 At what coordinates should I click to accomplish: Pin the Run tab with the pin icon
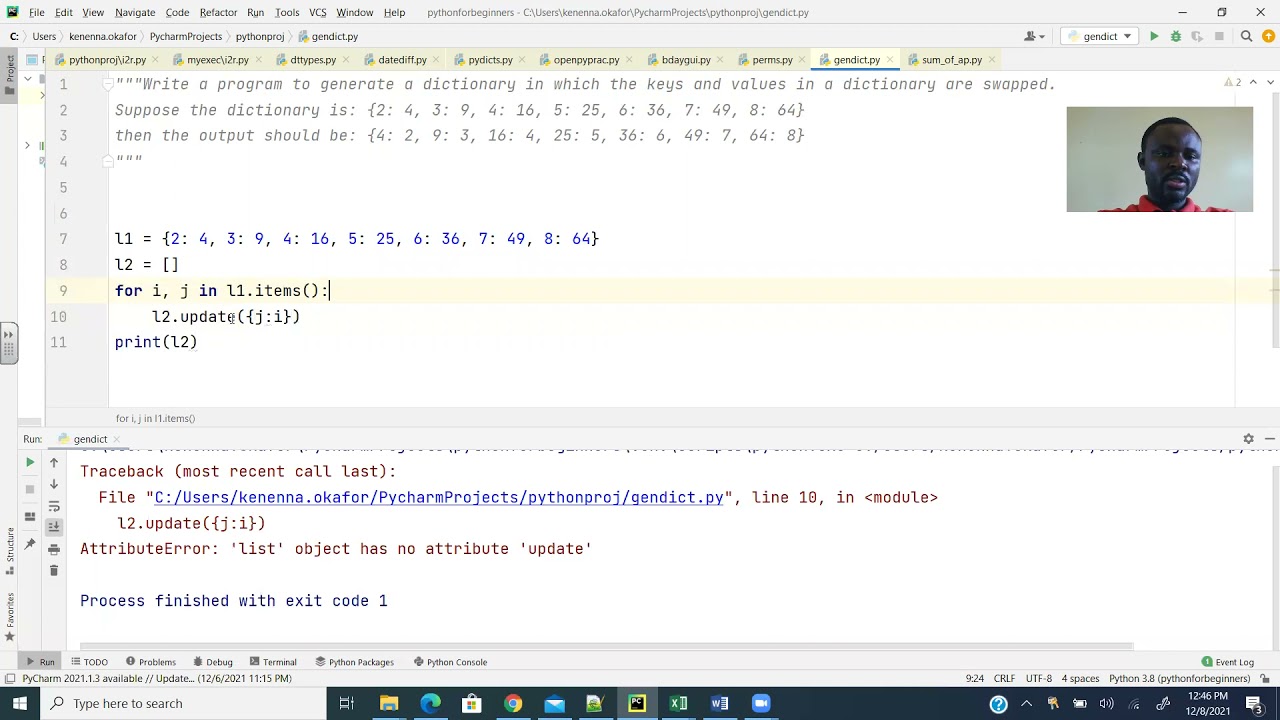(30, 544)
